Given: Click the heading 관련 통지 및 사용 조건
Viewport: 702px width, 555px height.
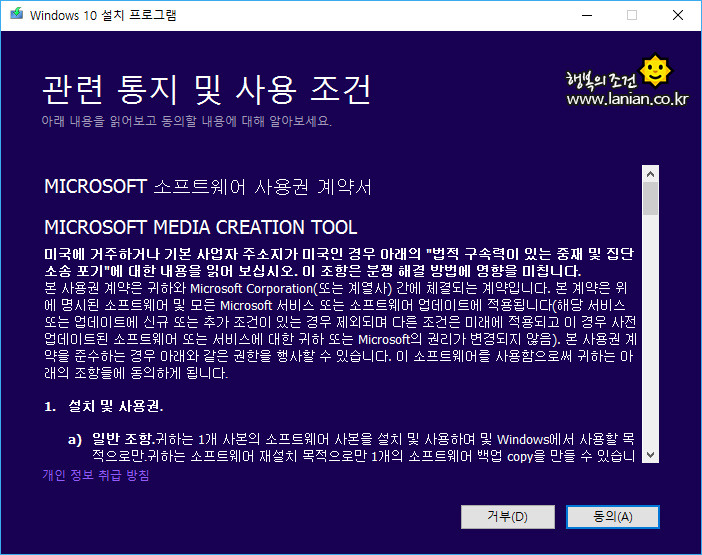Looking at the screenshot, I should click(x=207, y=90).
